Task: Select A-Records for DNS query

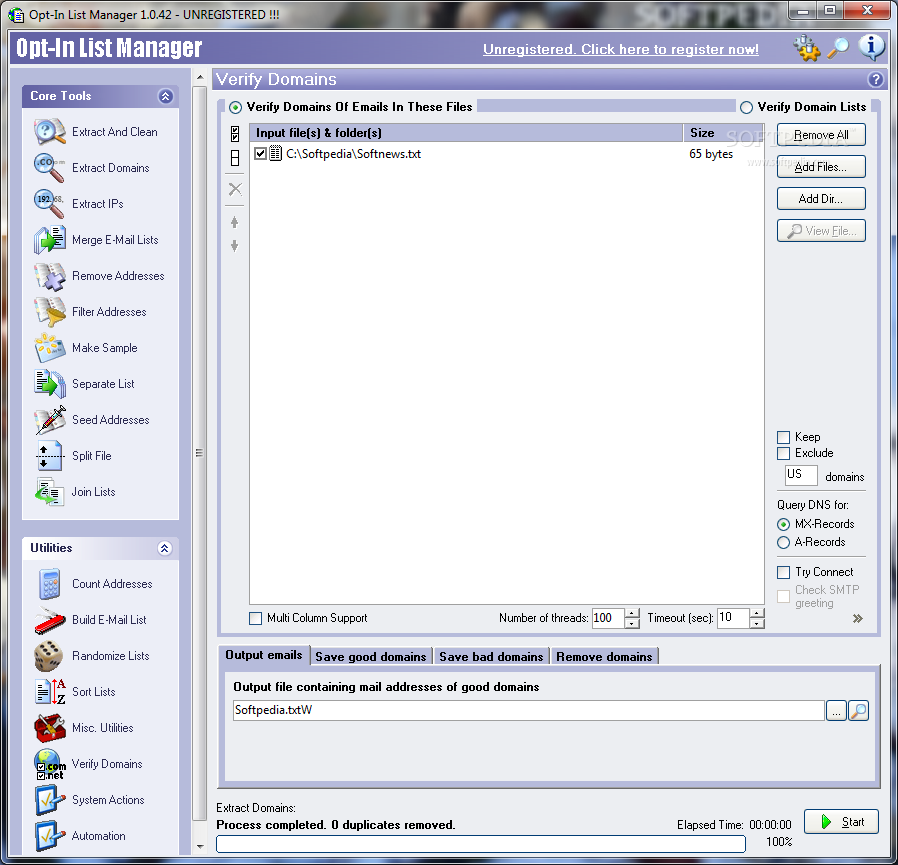Action: [x=783, y=542]
